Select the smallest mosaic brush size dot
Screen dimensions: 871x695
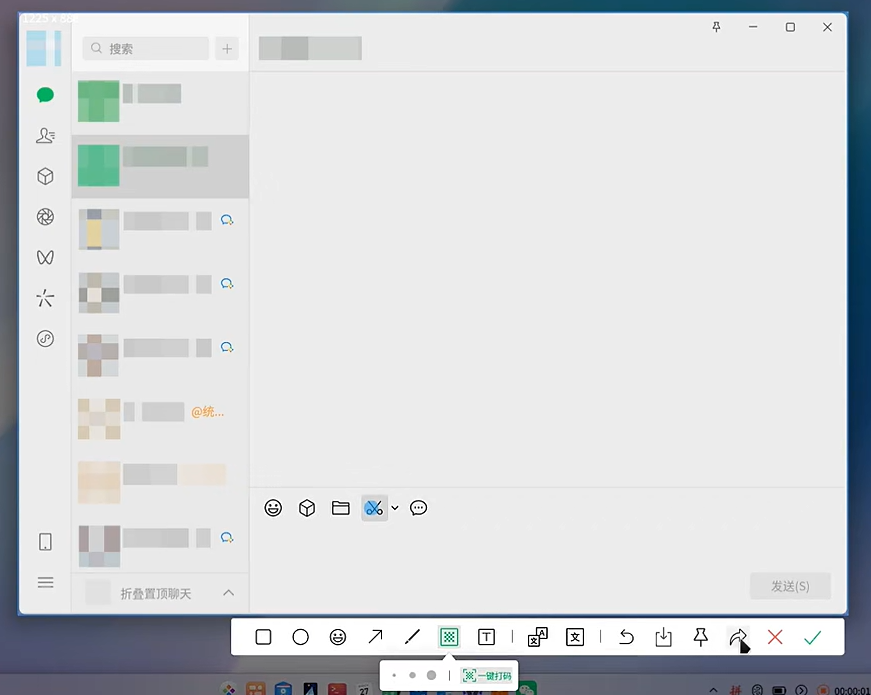click(395, 676)
